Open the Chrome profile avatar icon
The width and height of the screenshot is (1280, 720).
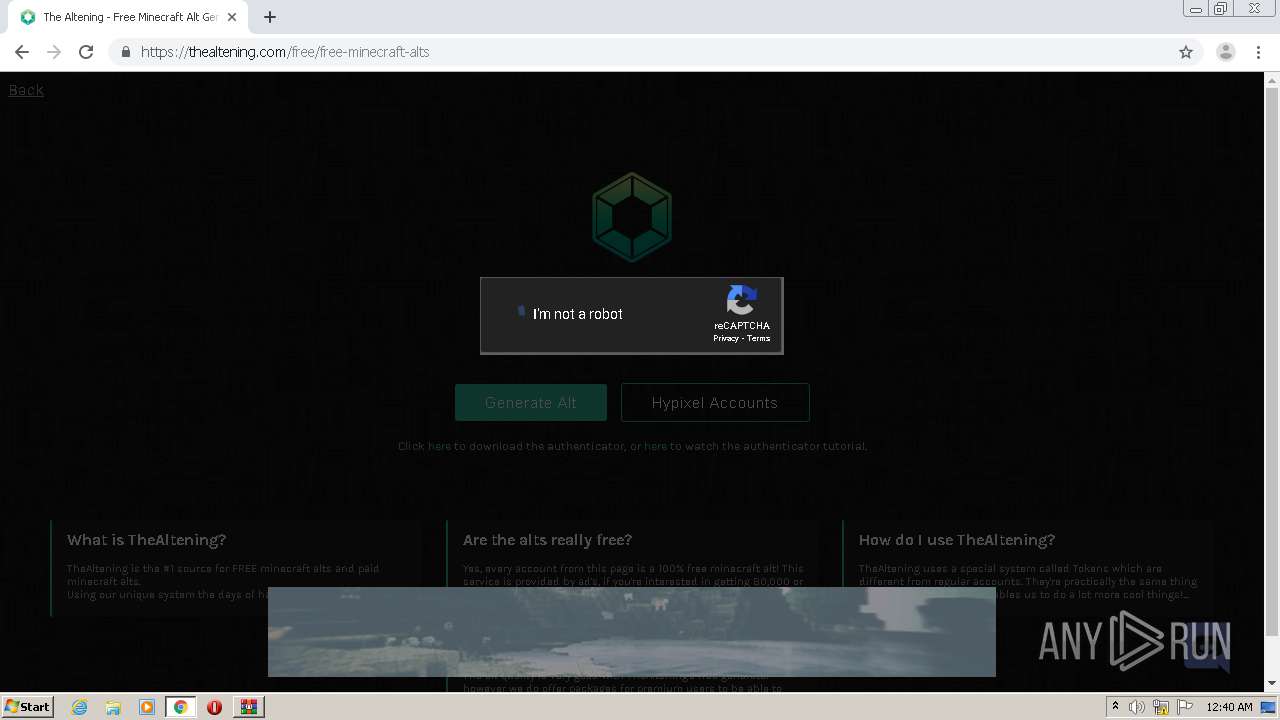click(x=1226, y=52)
